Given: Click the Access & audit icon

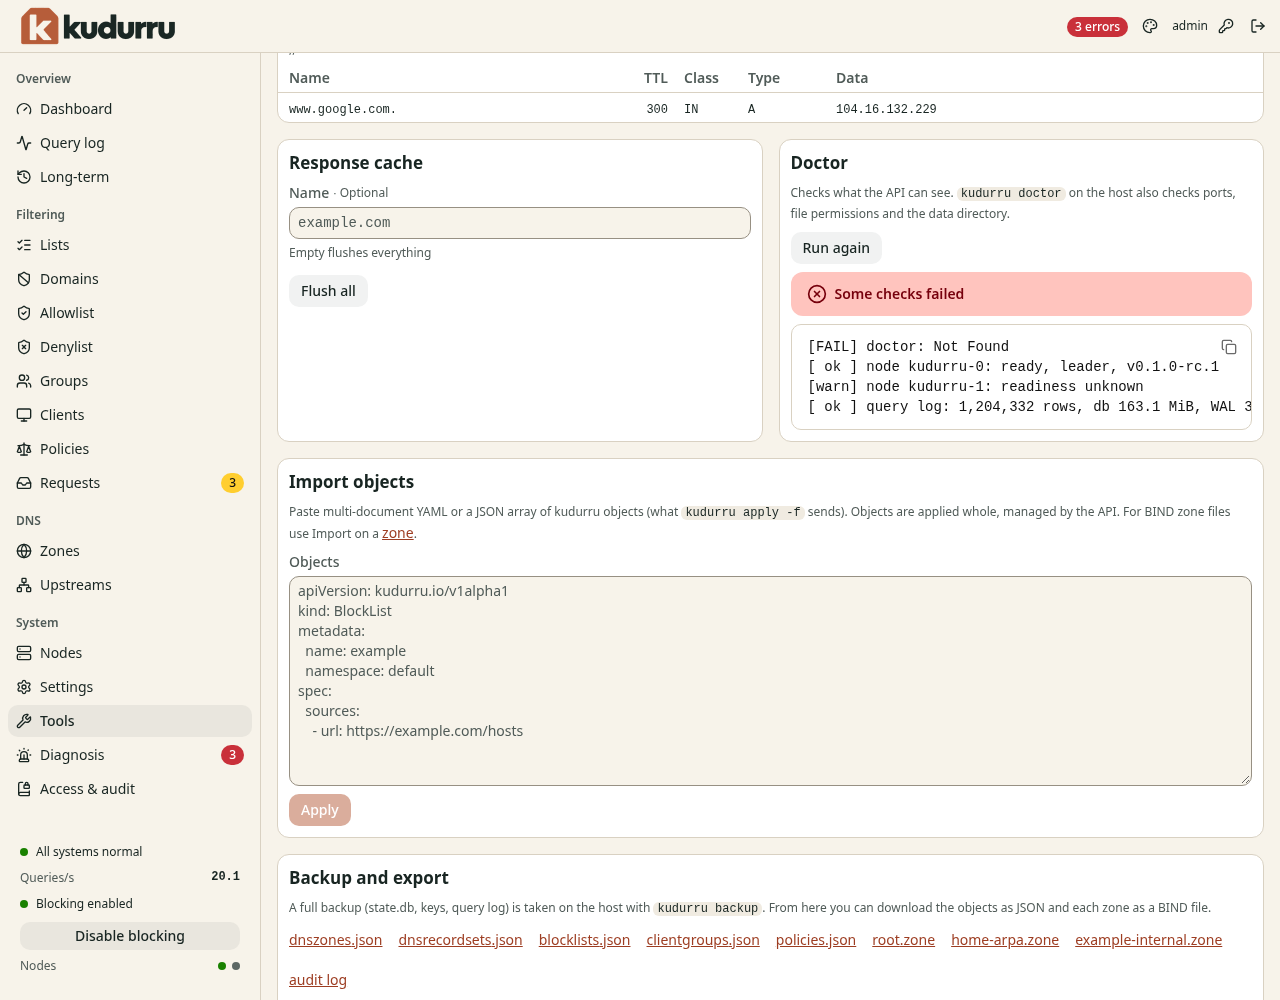Looking at the screenshot, I should (x=24, y=789).
